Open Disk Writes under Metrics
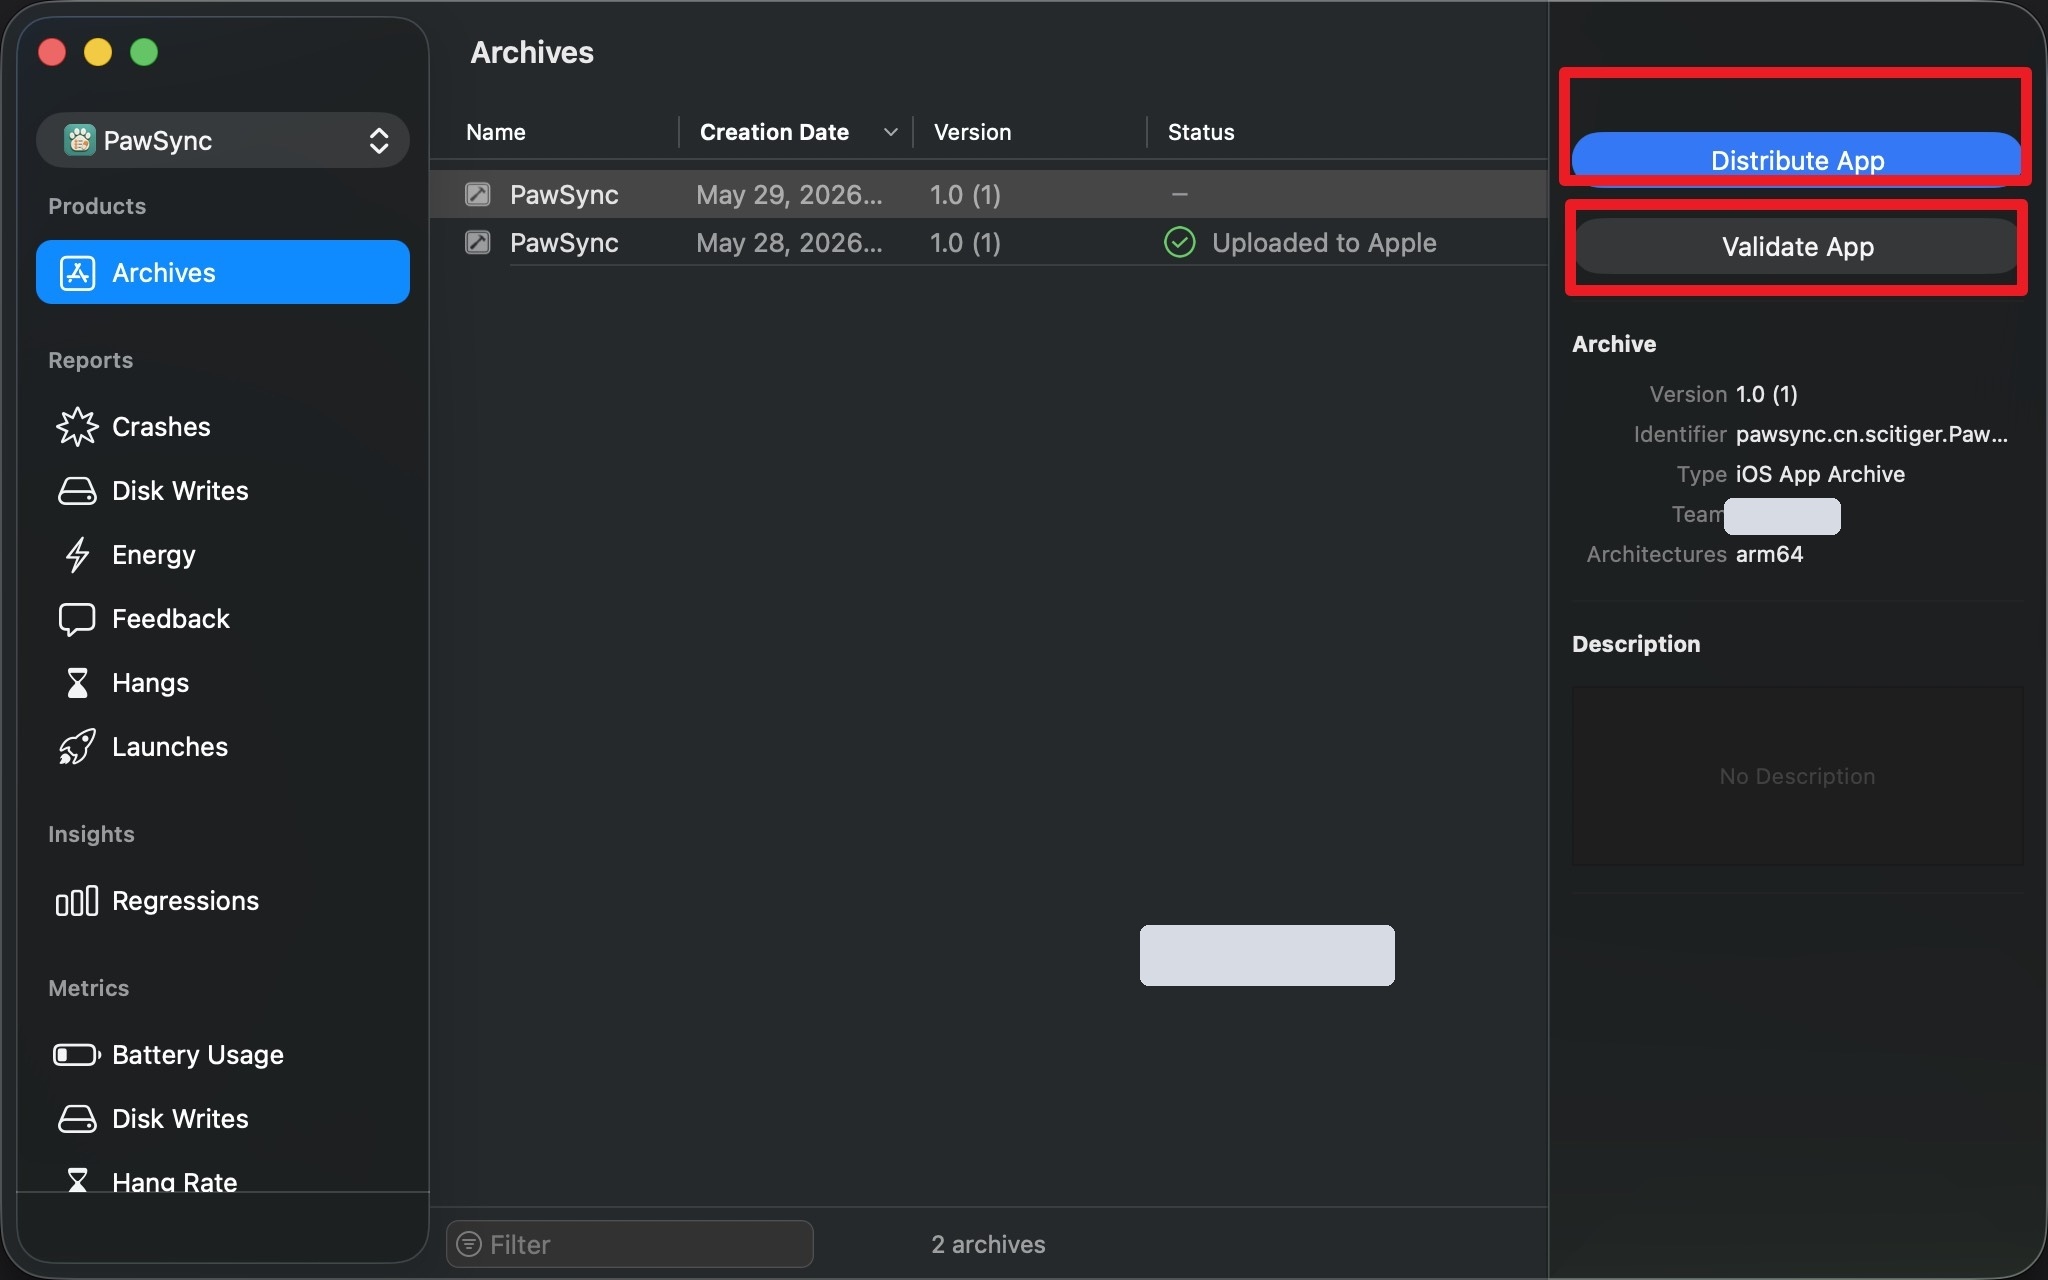The width and height of the screenshot is (2048, 1280). coord(180,1119)
